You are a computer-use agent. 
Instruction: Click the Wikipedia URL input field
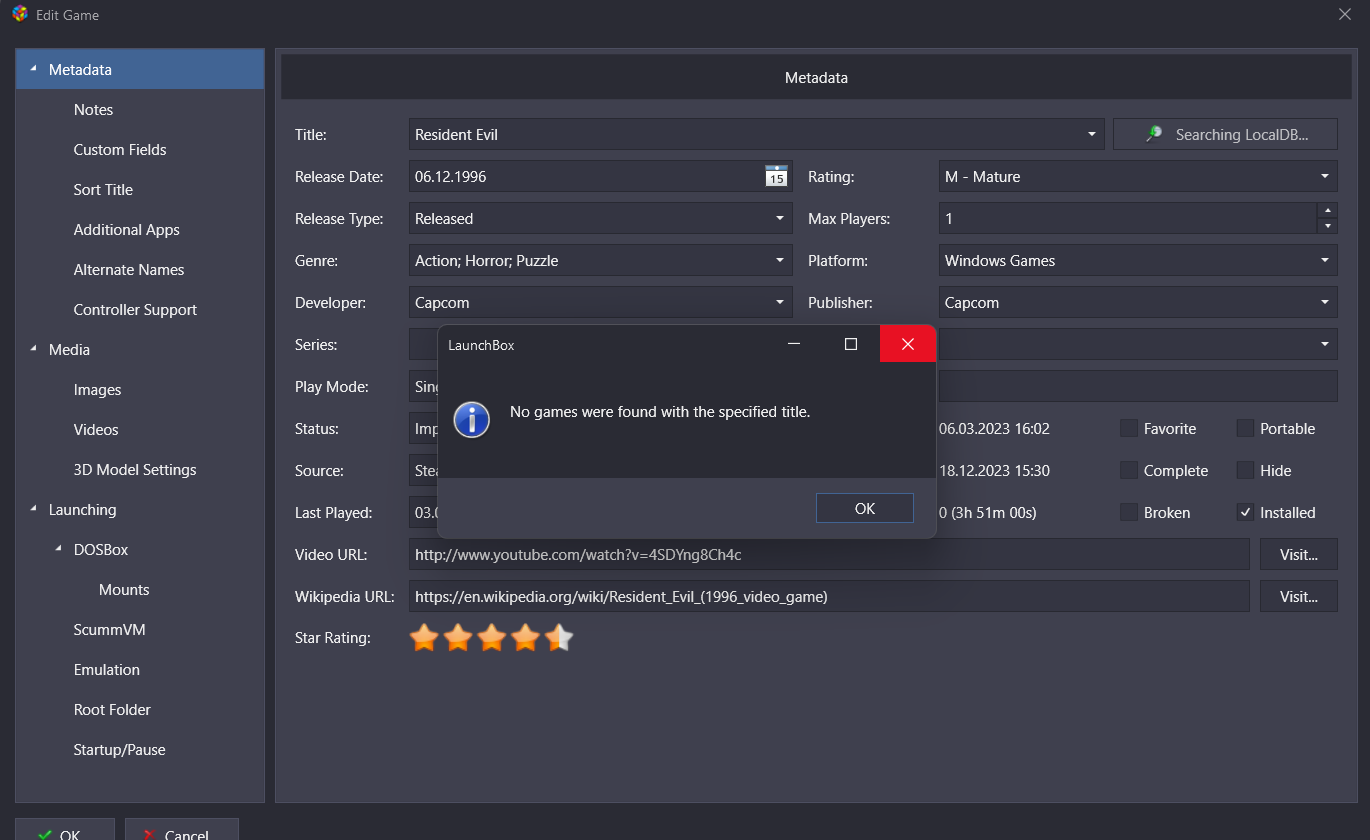(x=829, y=596)
